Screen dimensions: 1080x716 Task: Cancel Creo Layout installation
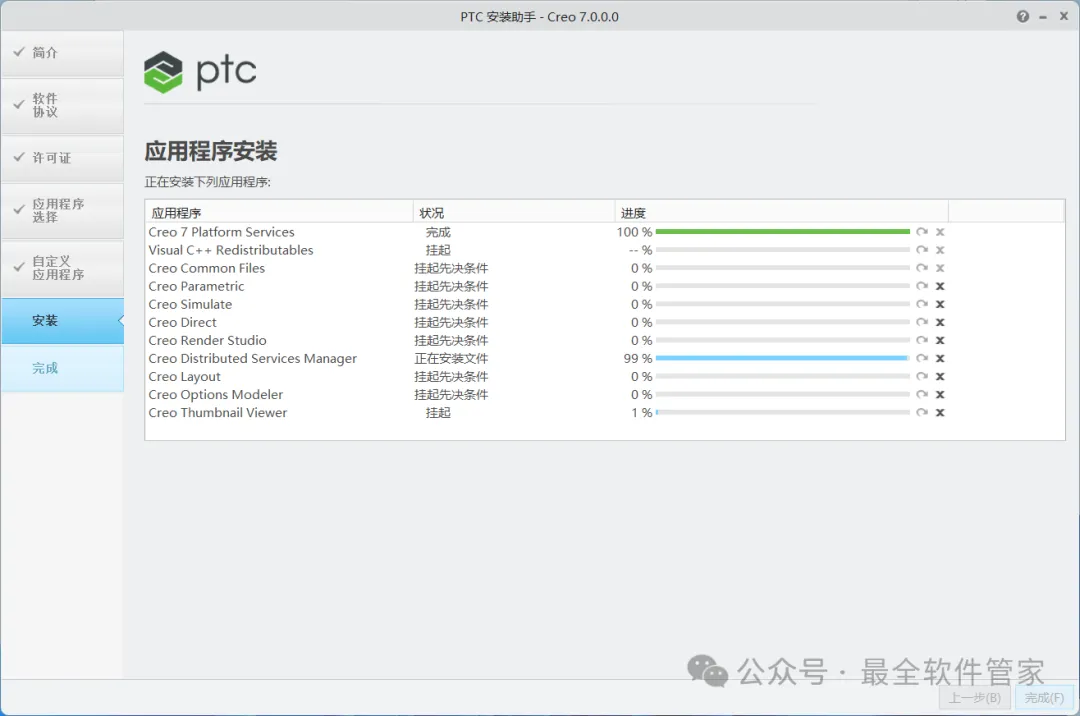click(x=940, y=377)
